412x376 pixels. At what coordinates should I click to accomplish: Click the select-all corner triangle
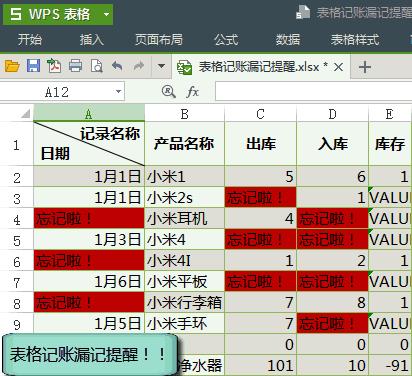pyautogui.click(x=25, y=114)
